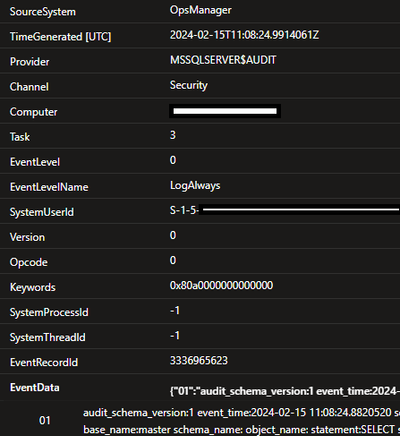Viewport: 400px width, 436px height.
Task: Select the Keywords hex value 0x80a0000000000000
Action: click(x=221, y=285)
